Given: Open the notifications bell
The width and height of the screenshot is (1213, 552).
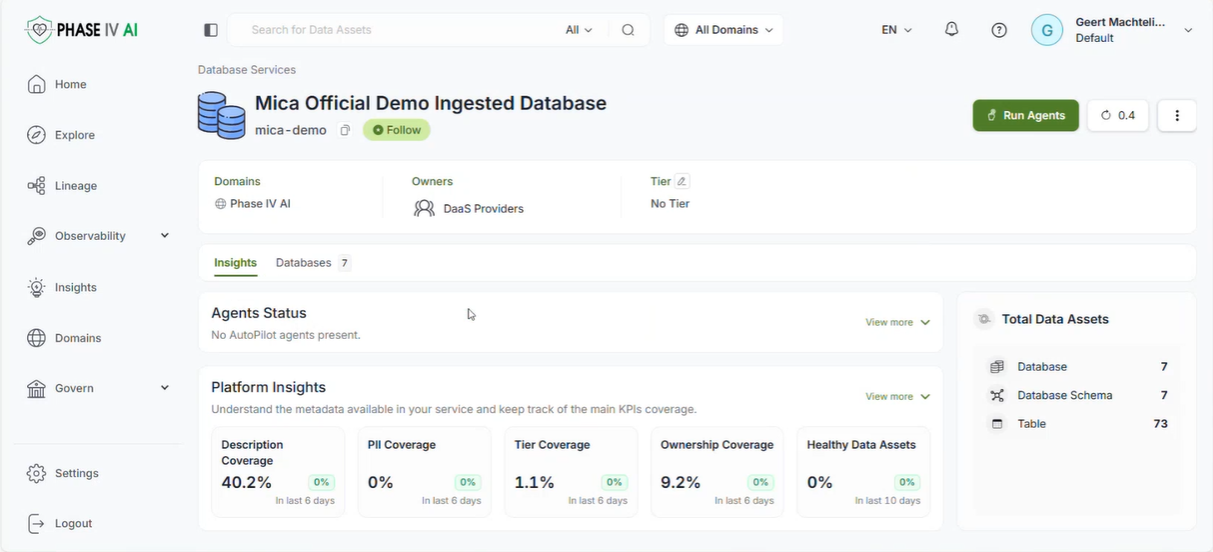Looking at the screenshot, I should click(x=951, y=30).
